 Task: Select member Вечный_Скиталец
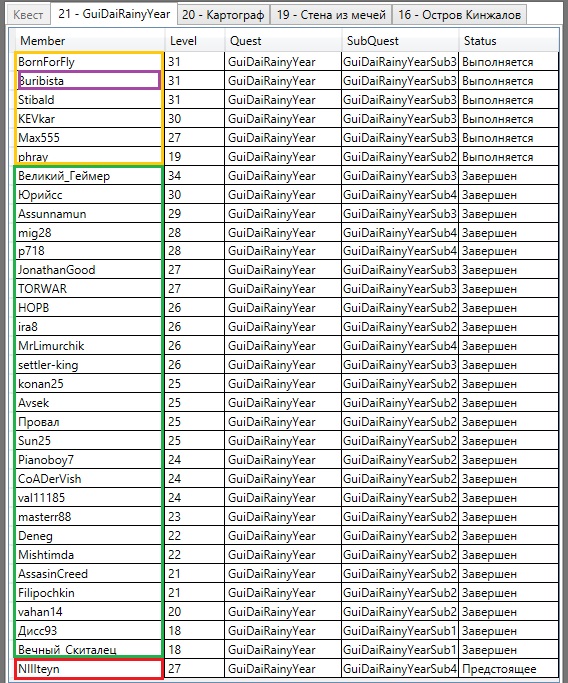pos(89,649)
